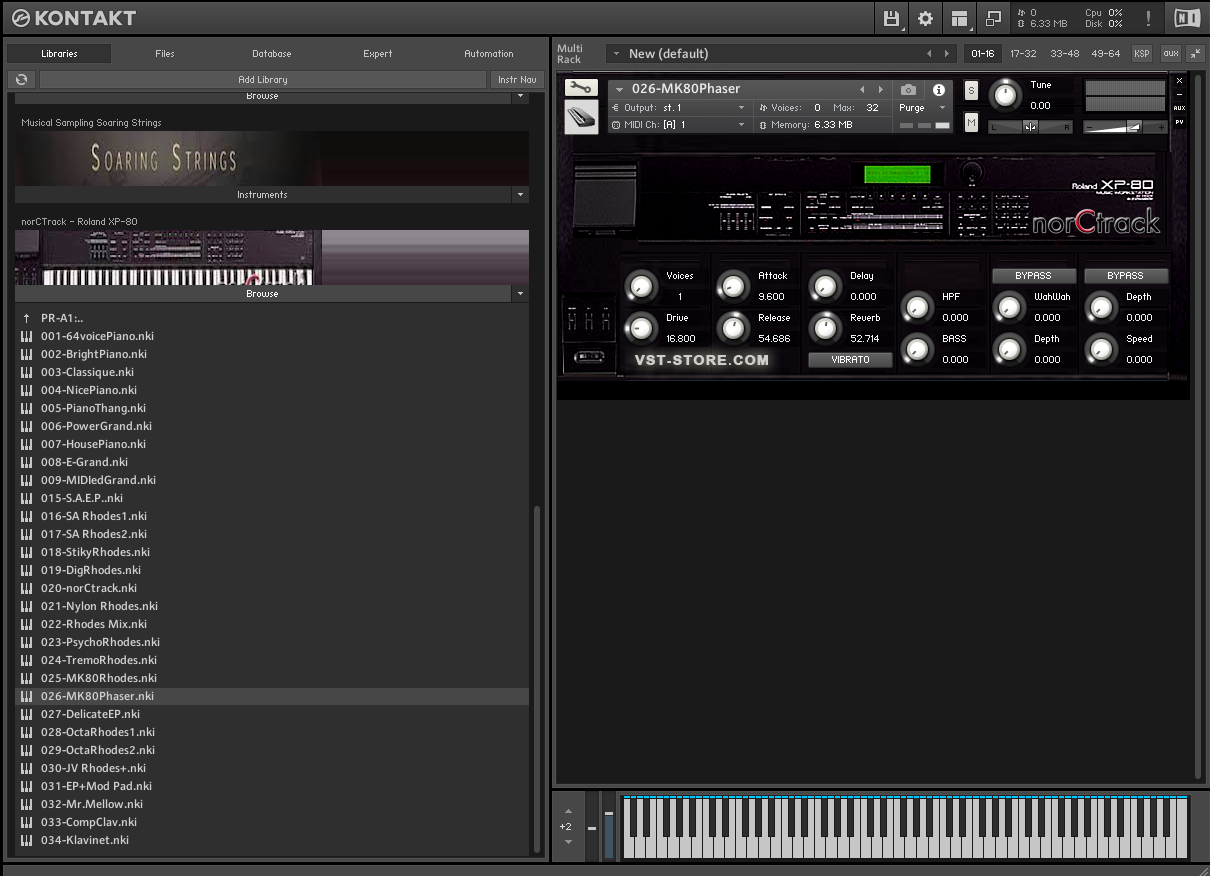The height and width of the screenshot is (876, 1210).
Task: Click the library list vertical scrollbar
Action: (538, 678)
